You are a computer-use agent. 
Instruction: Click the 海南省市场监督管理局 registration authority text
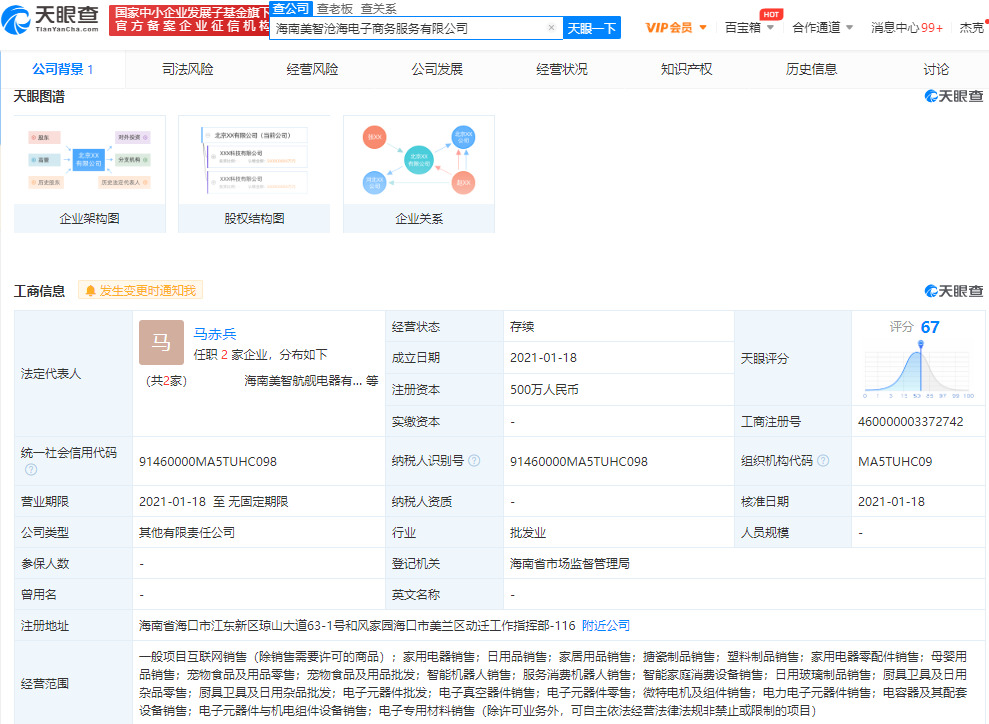(x=570, y=564)
